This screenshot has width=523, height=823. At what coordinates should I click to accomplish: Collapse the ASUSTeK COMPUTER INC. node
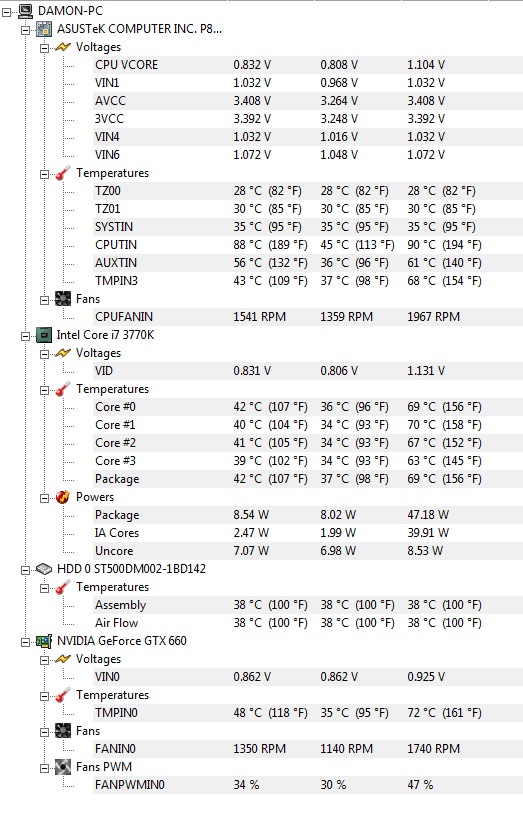25,30
